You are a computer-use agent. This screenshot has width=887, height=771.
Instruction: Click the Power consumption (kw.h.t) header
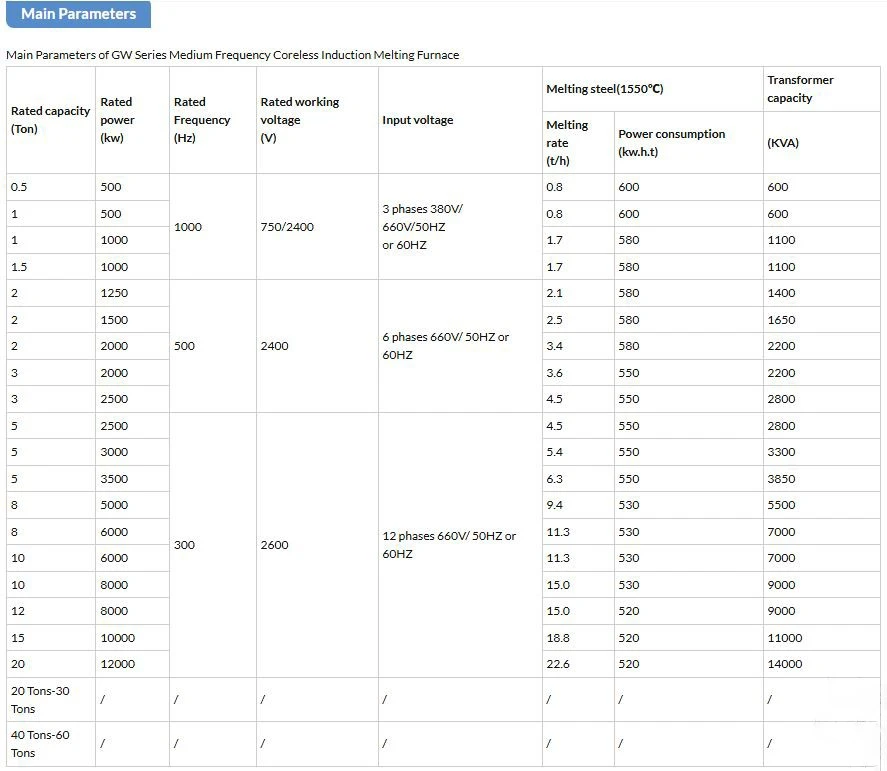[688, 143]
